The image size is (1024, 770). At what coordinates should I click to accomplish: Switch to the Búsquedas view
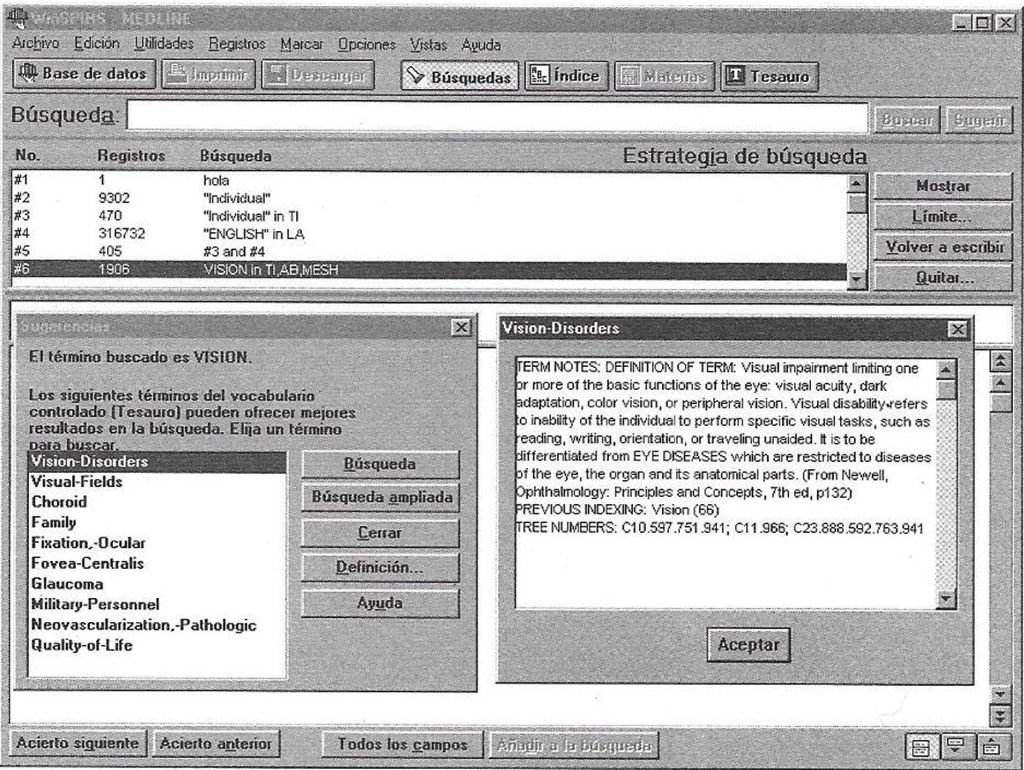[459, 76]
